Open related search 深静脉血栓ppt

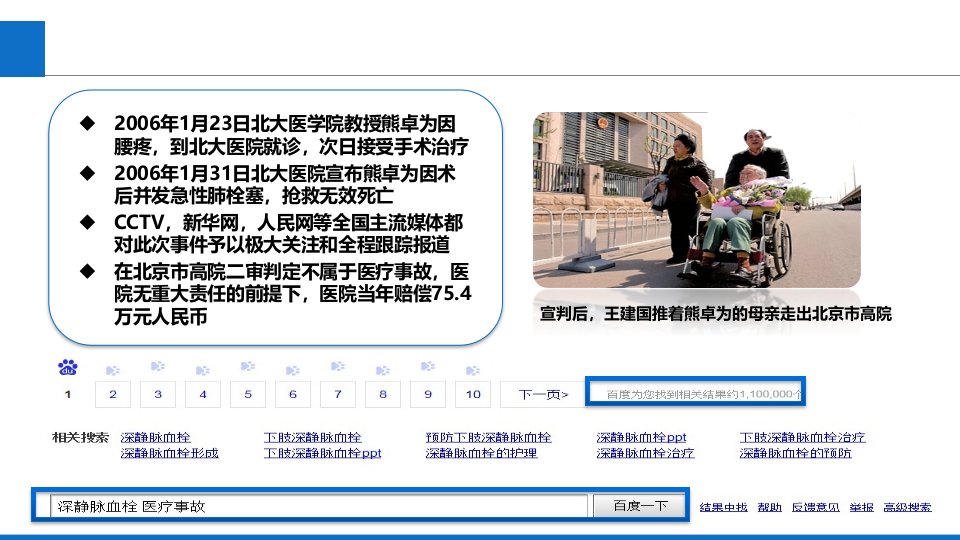point(642,437)
